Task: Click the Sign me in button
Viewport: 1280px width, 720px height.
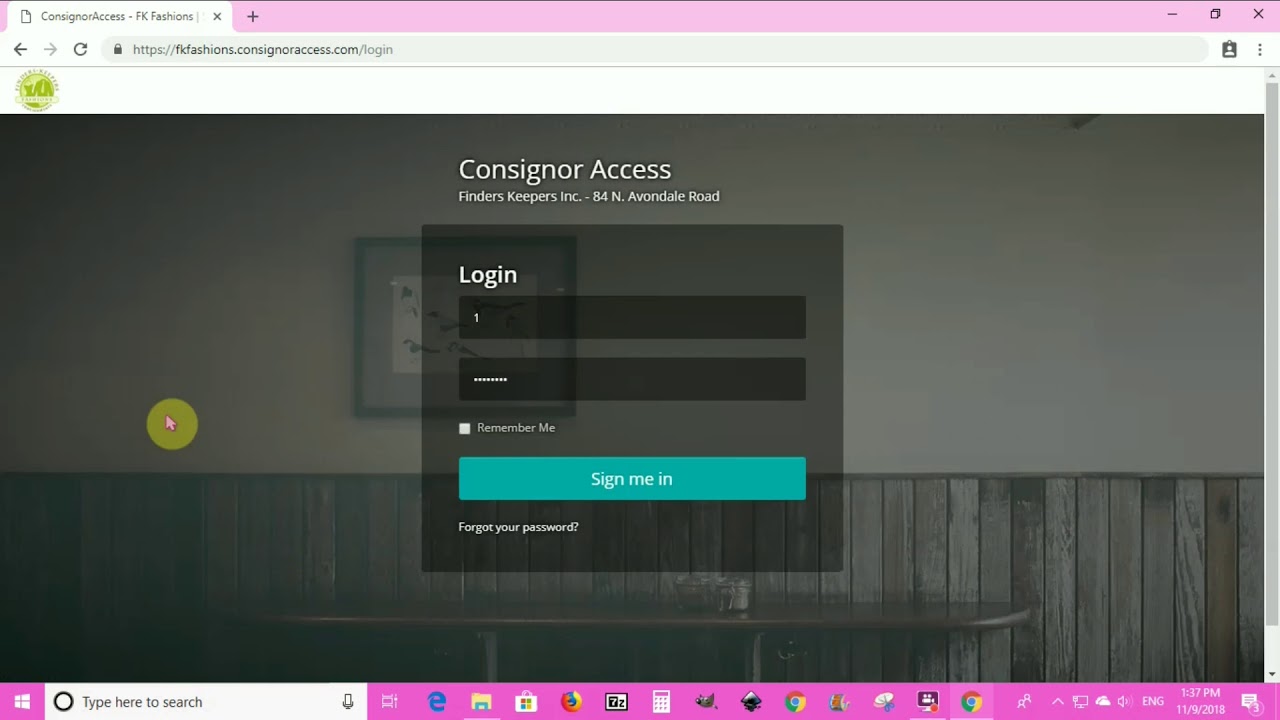Action: point(632,479)
